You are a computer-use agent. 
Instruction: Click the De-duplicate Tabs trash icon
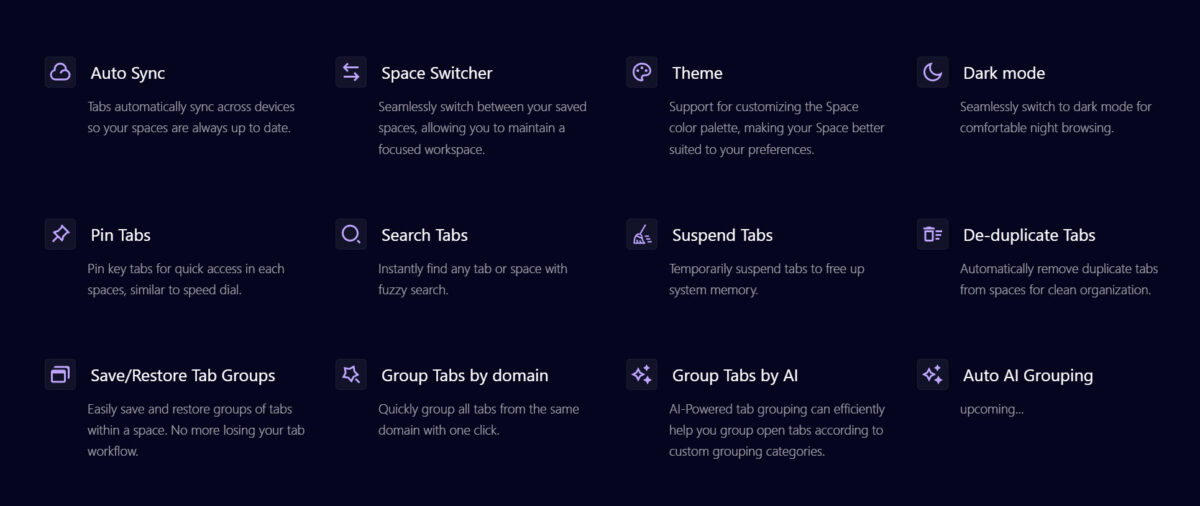click(x=933, y=234)
